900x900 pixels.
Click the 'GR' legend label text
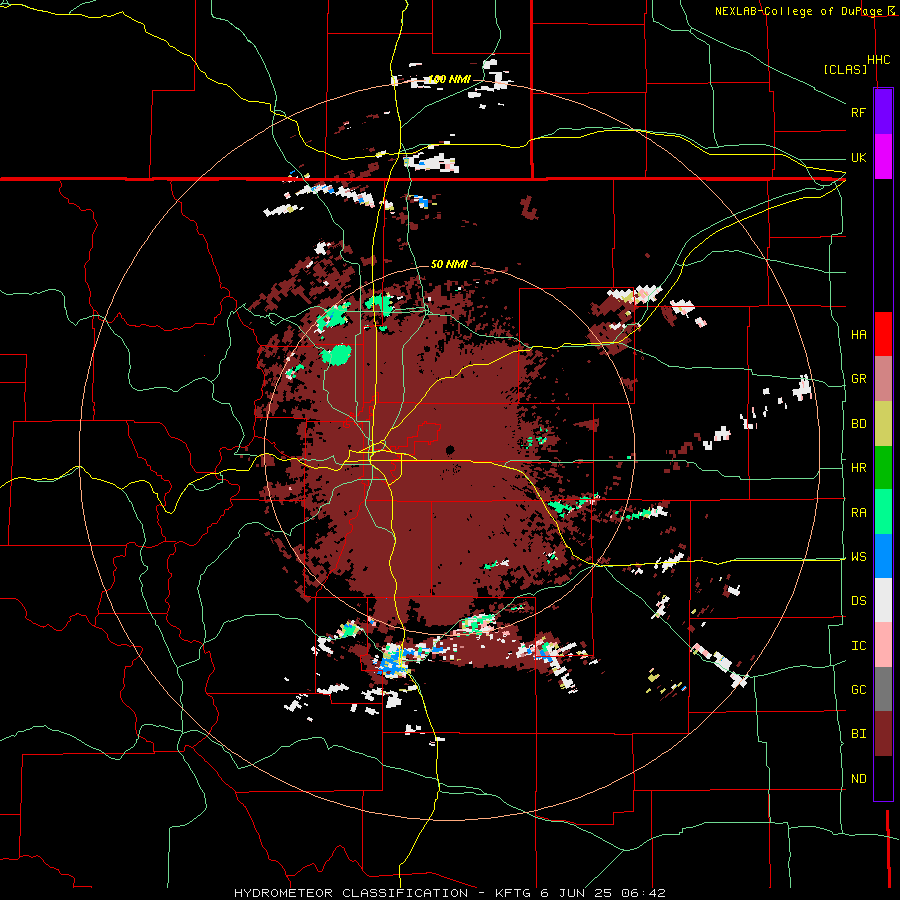click(858, 379)
